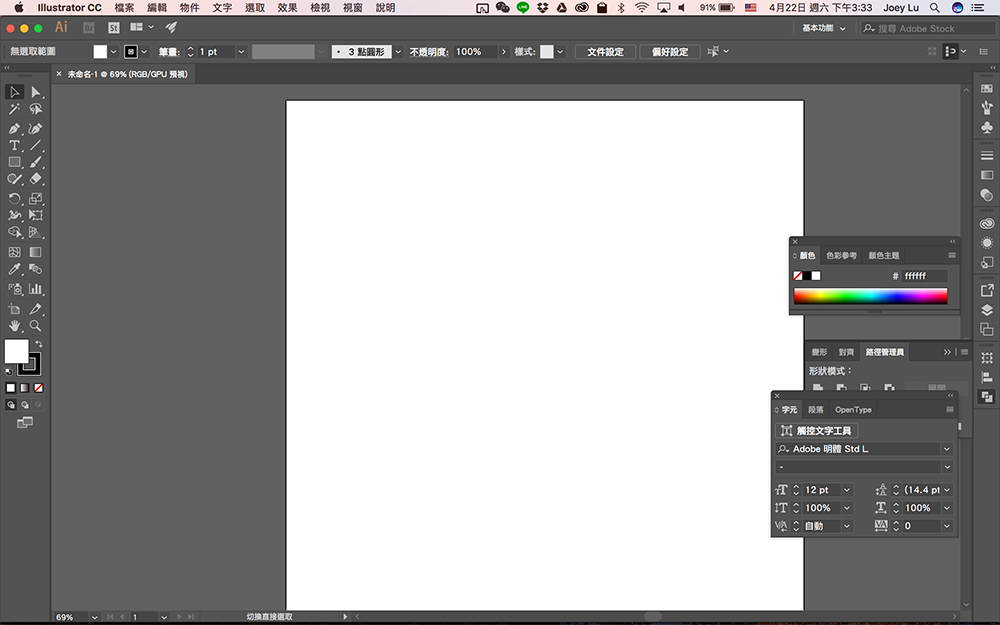Open the 檔案 menu
This screenshot has width=1000, height=625.
tap(124, 8)
